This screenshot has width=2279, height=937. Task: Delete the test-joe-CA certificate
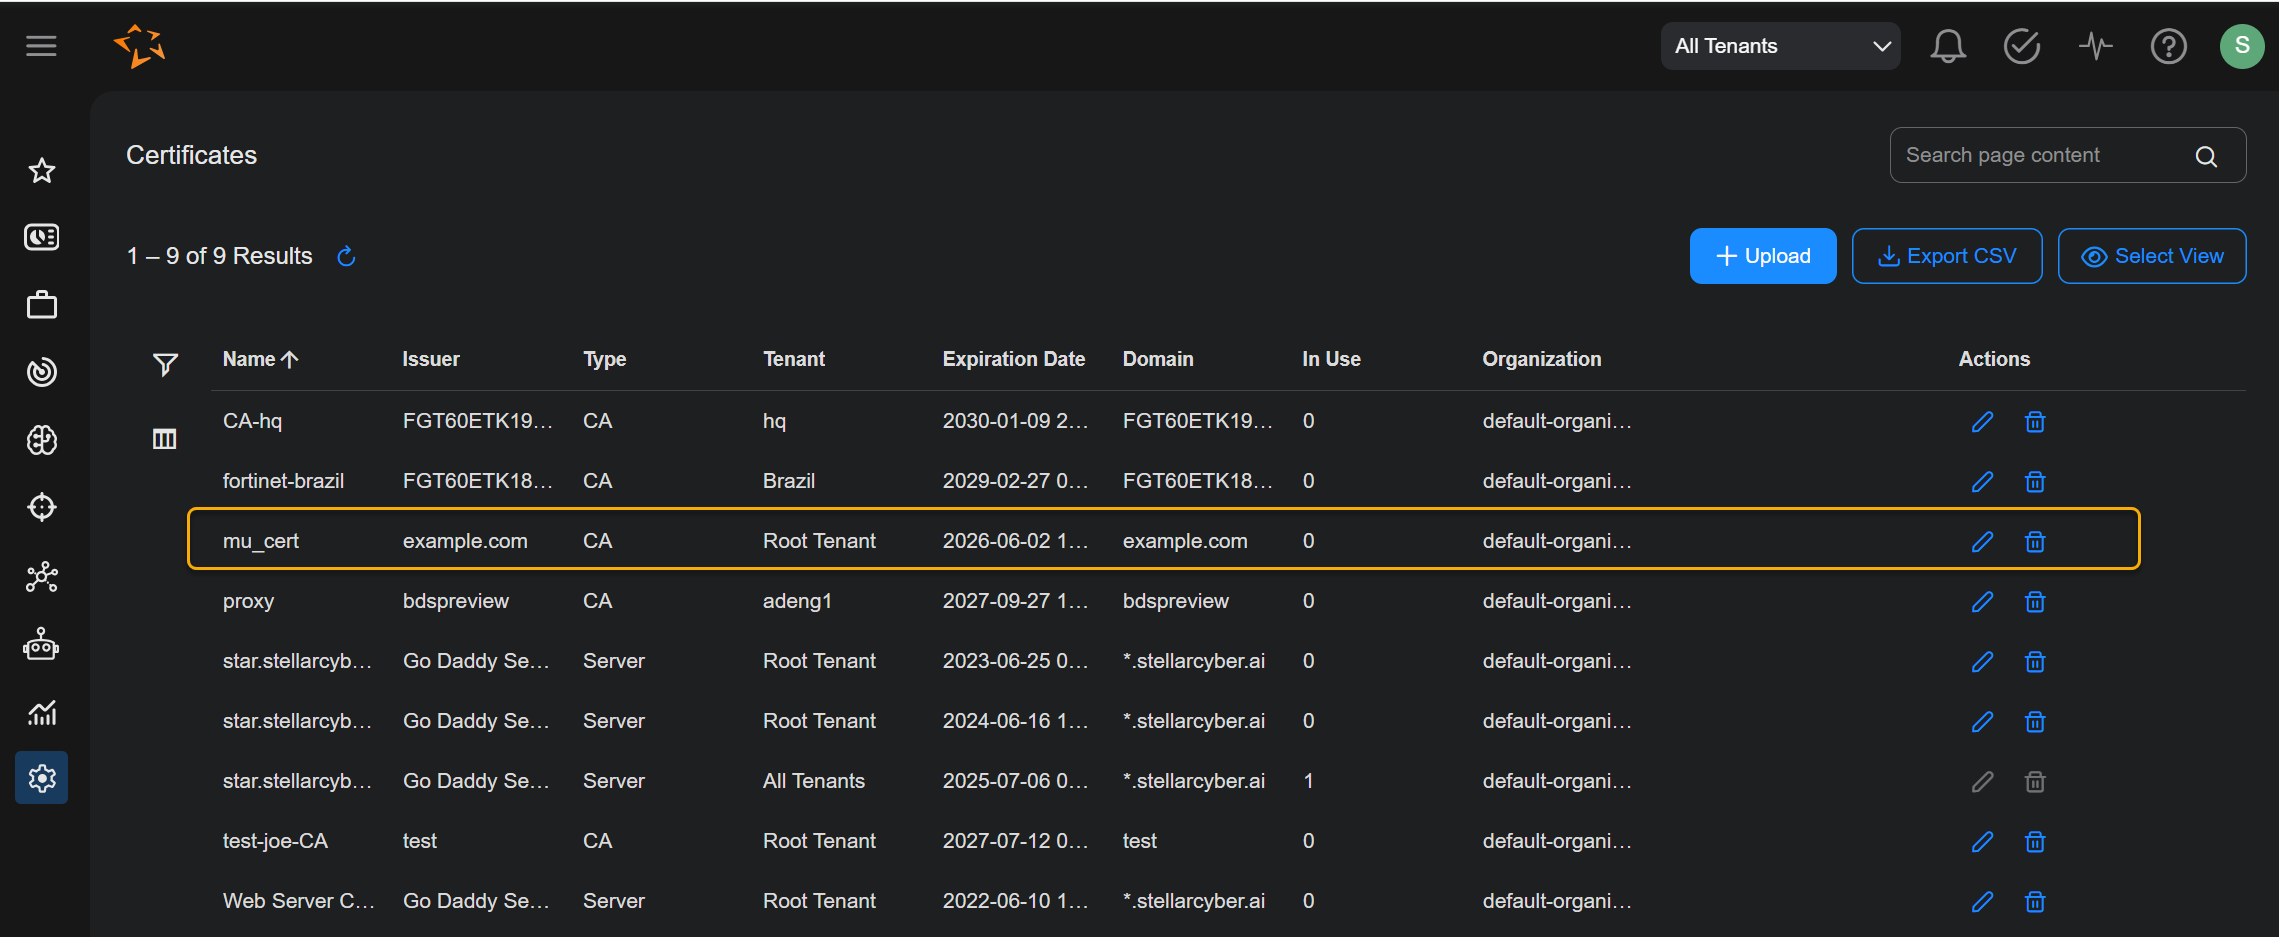[x=2035, y=841]
